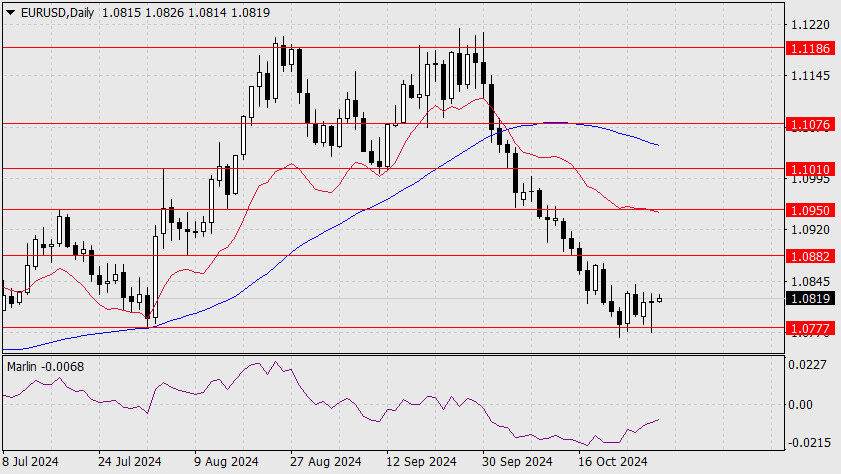The width and height of the screenshot is (841, 474).
Task: Click the 27 Aug 2024 date label
Action: (326, 461)
